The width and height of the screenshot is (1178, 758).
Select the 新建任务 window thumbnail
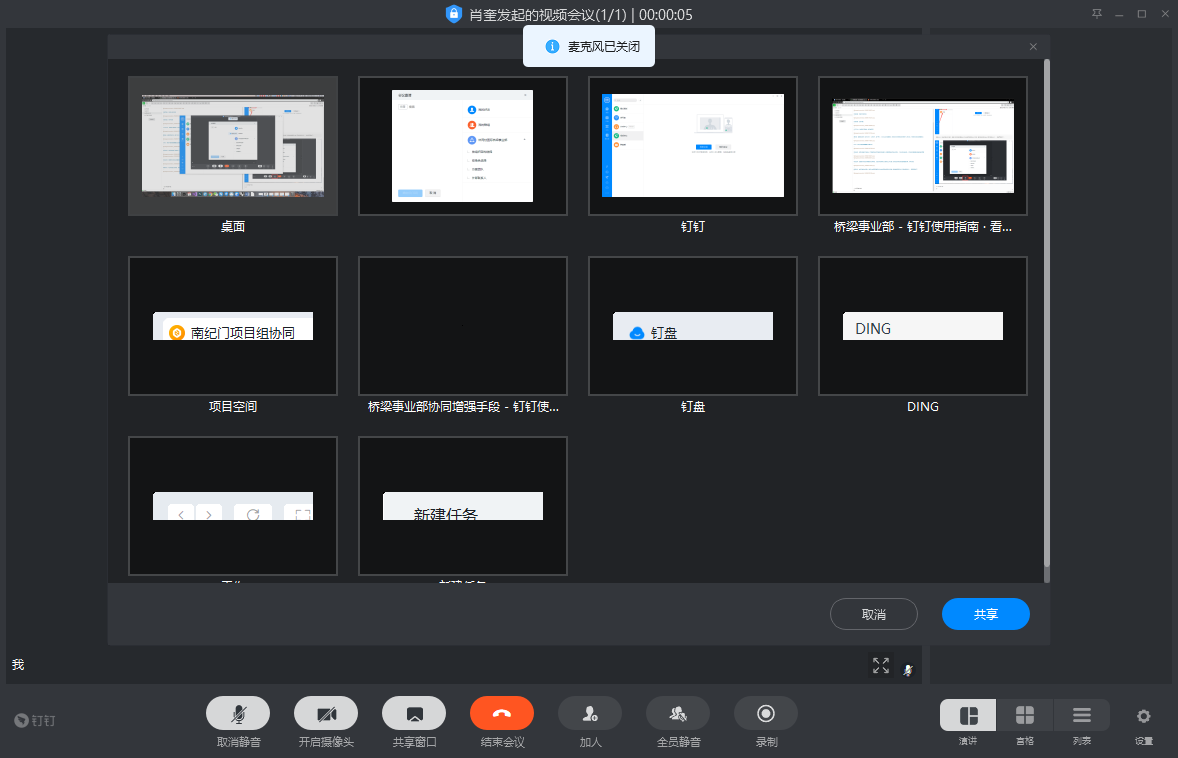pos(463,506)
